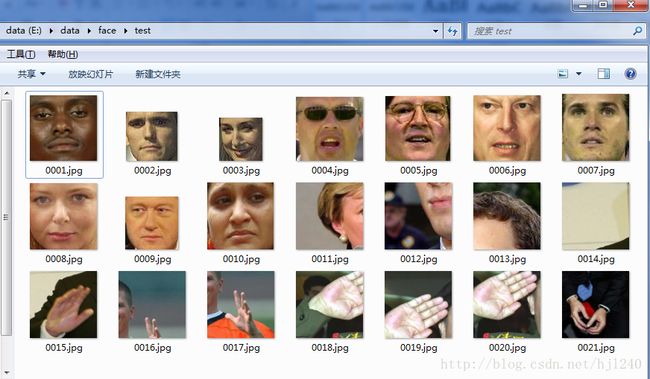Click the filename label 0012.jpg

(x=419, y=259)
